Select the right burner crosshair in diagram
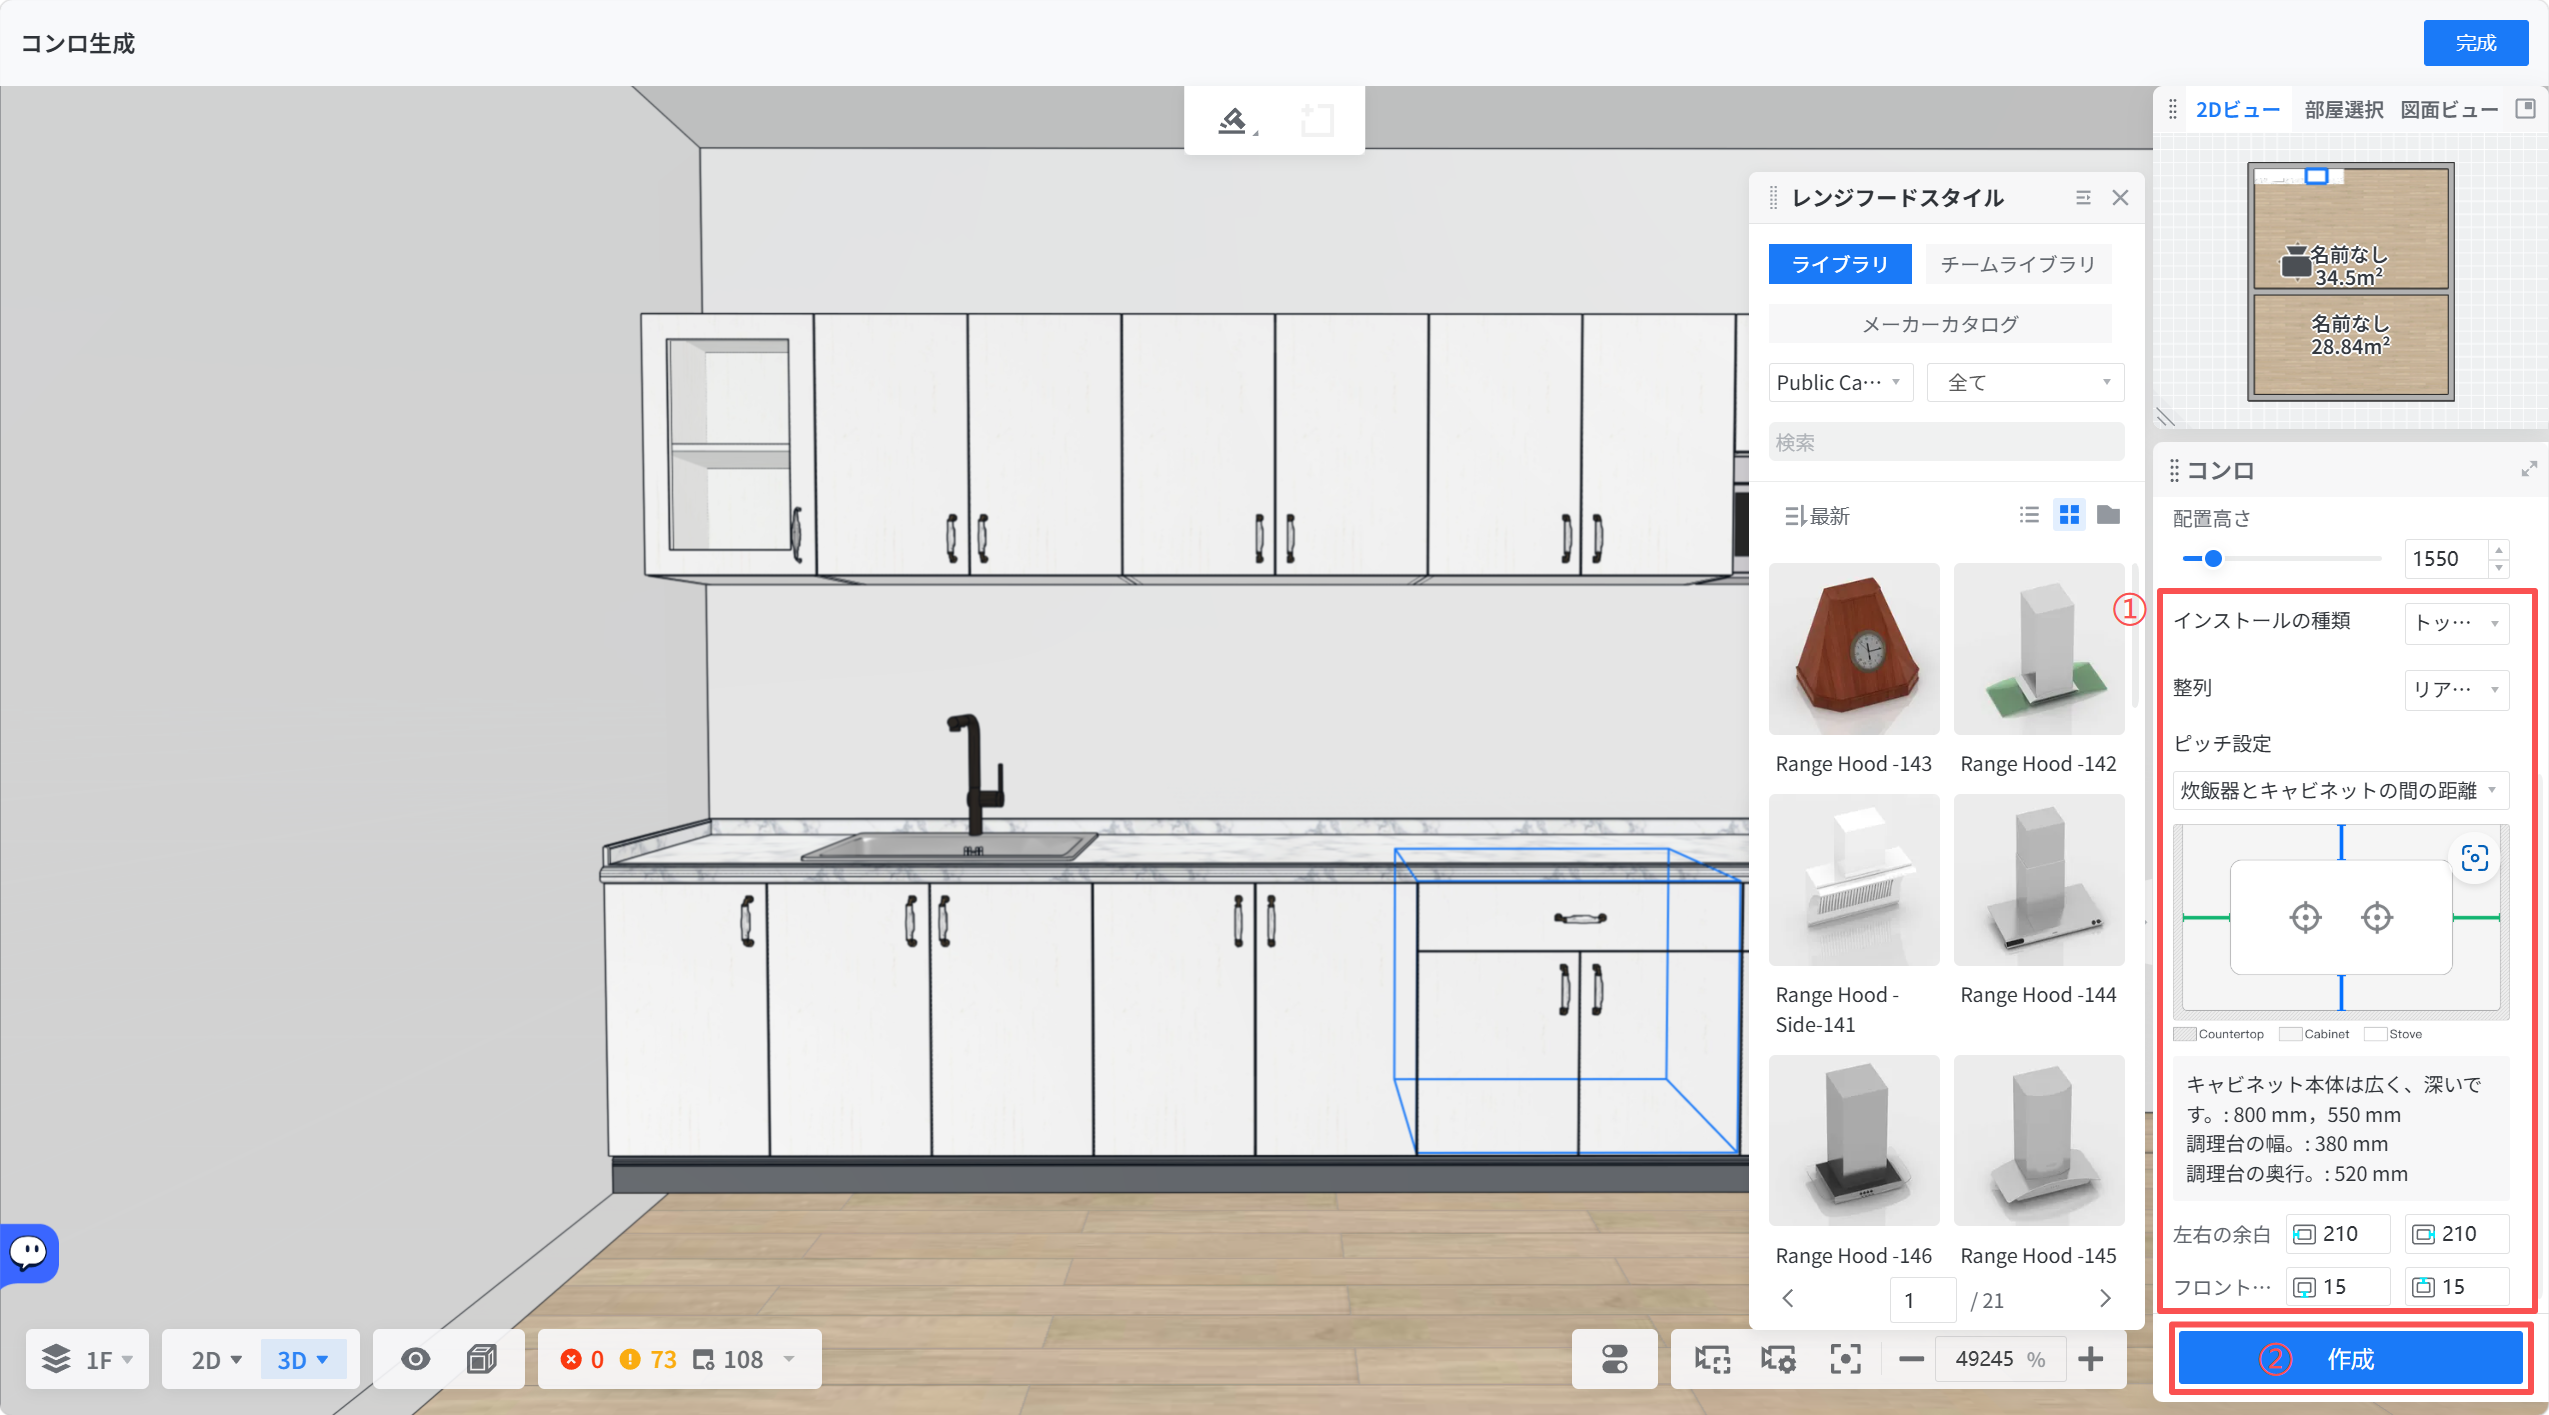Viewport: 2549px width, 1415px height. pos(2377,917)
